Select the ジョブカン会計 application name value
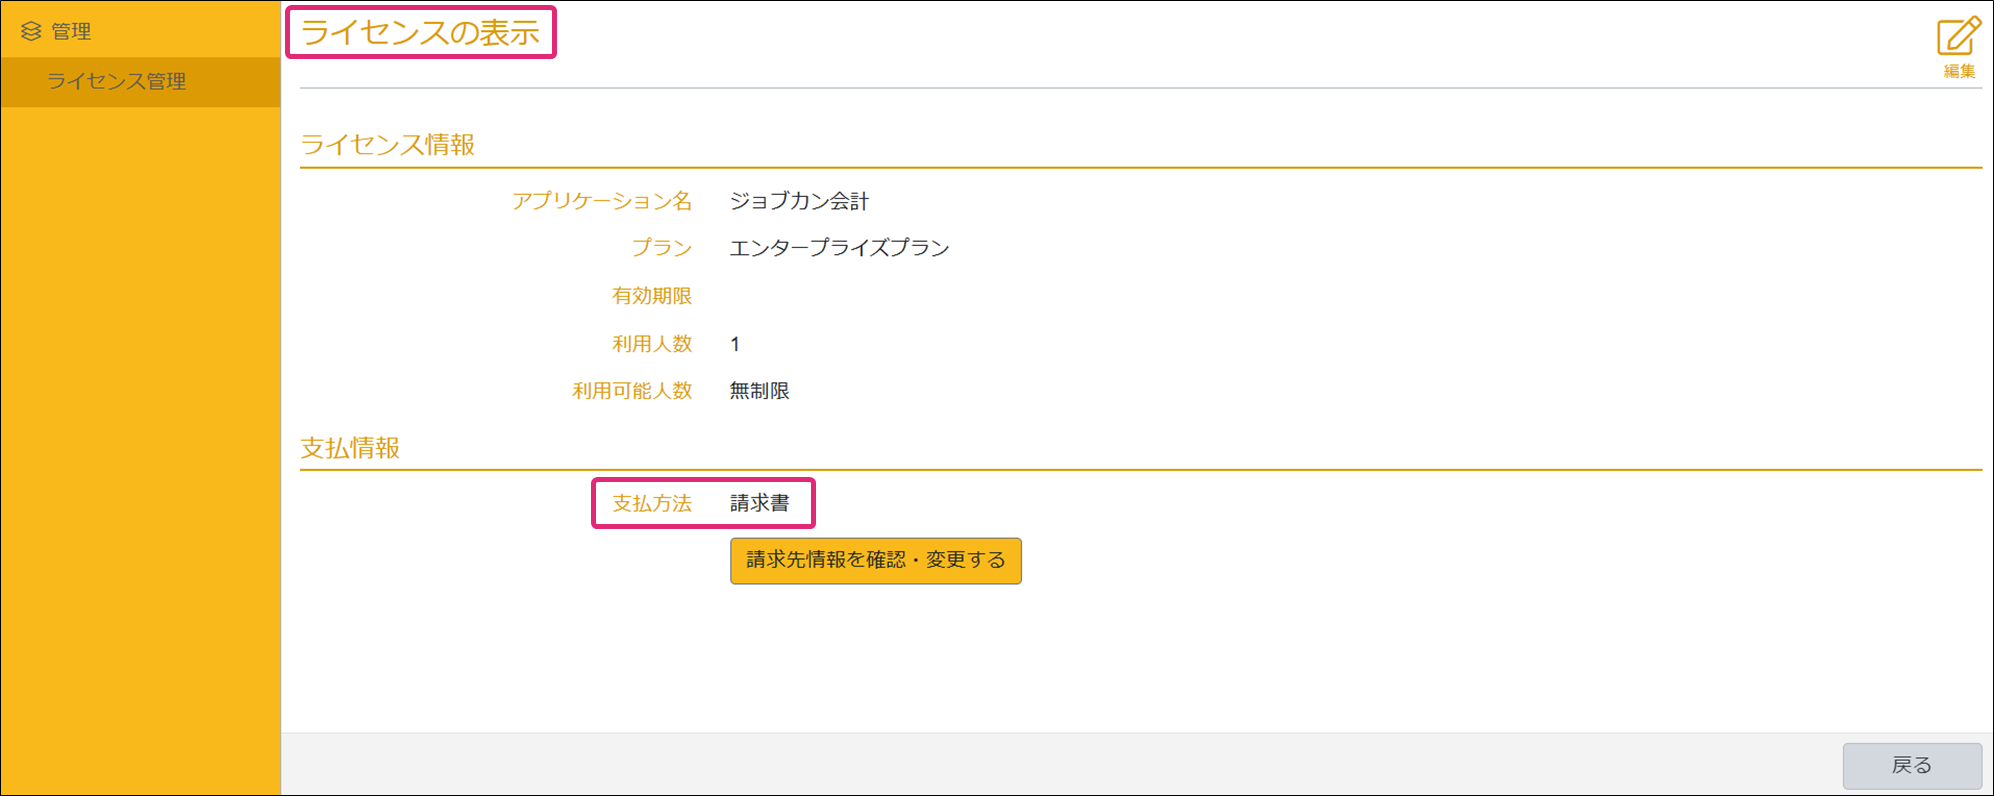Viewport: 1994px width, 796px height. (799, 201)
